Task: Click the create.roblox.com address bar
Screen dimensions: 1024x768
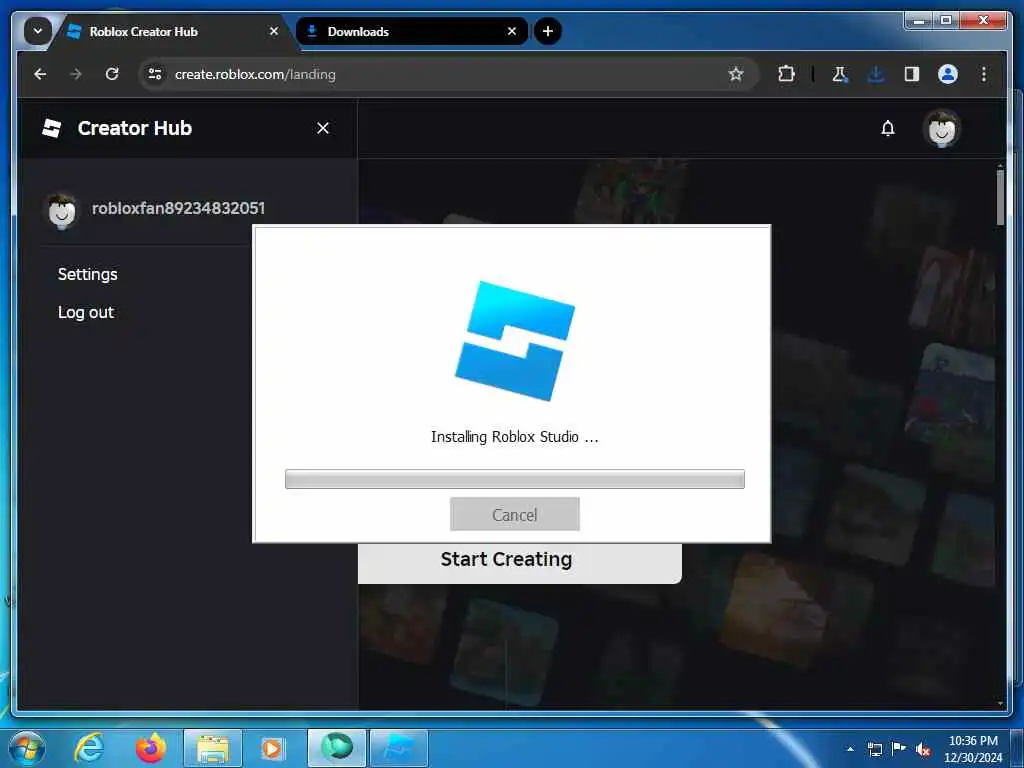Action: coord(447,74)
